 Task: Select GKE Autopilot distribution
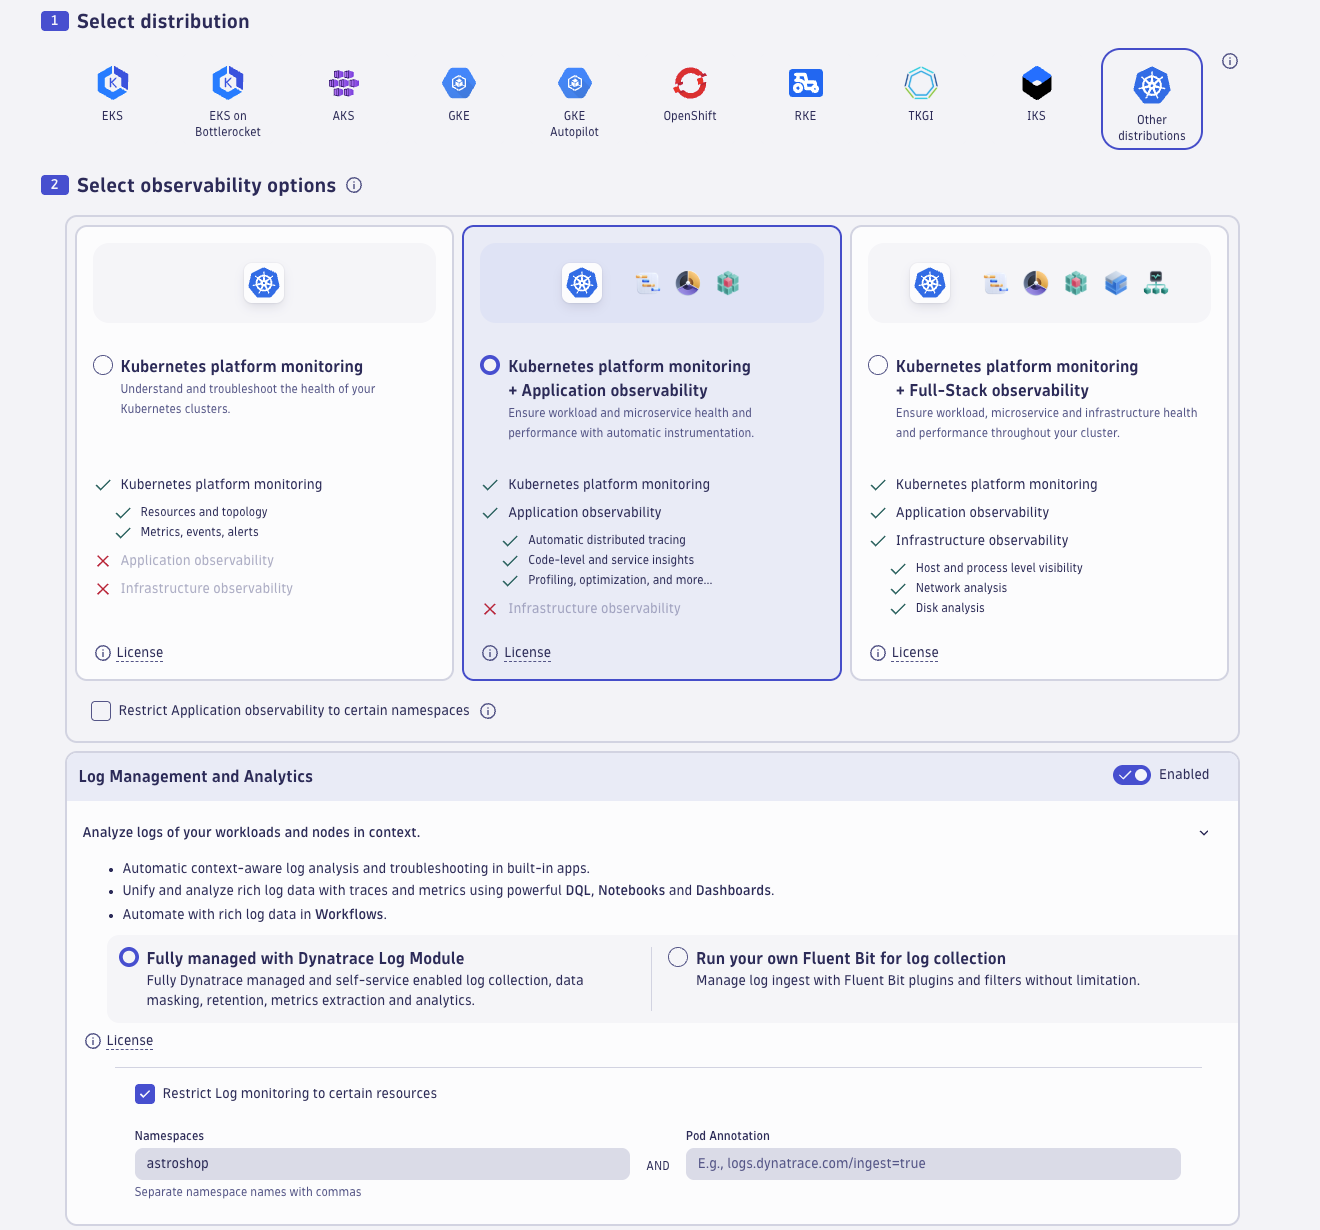(575, 83)
